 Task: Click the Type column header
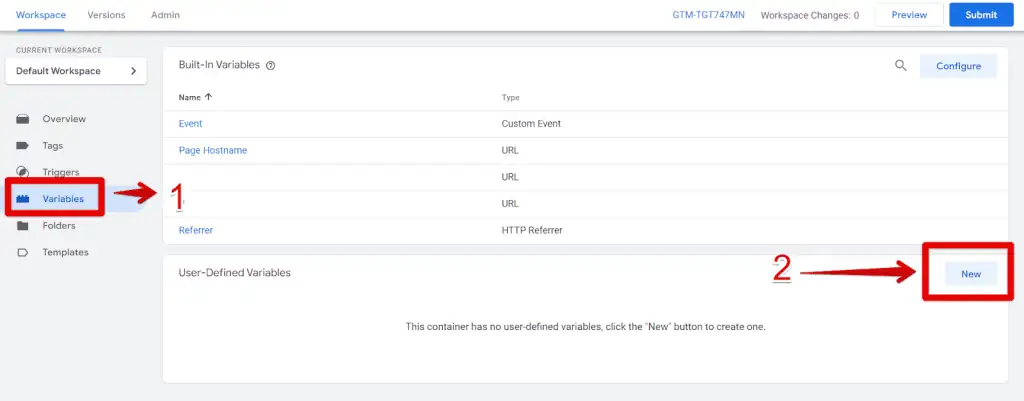click(511, 97)
